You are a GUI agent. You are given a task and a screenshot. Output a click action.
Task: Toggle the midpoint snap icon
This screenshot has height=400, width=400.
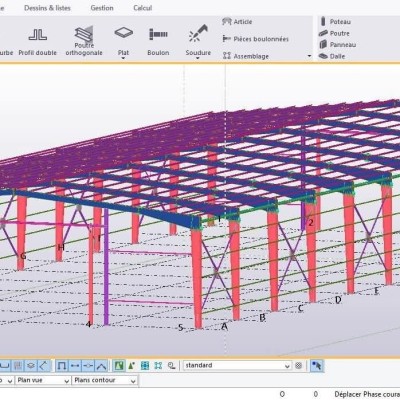point(88,366)
